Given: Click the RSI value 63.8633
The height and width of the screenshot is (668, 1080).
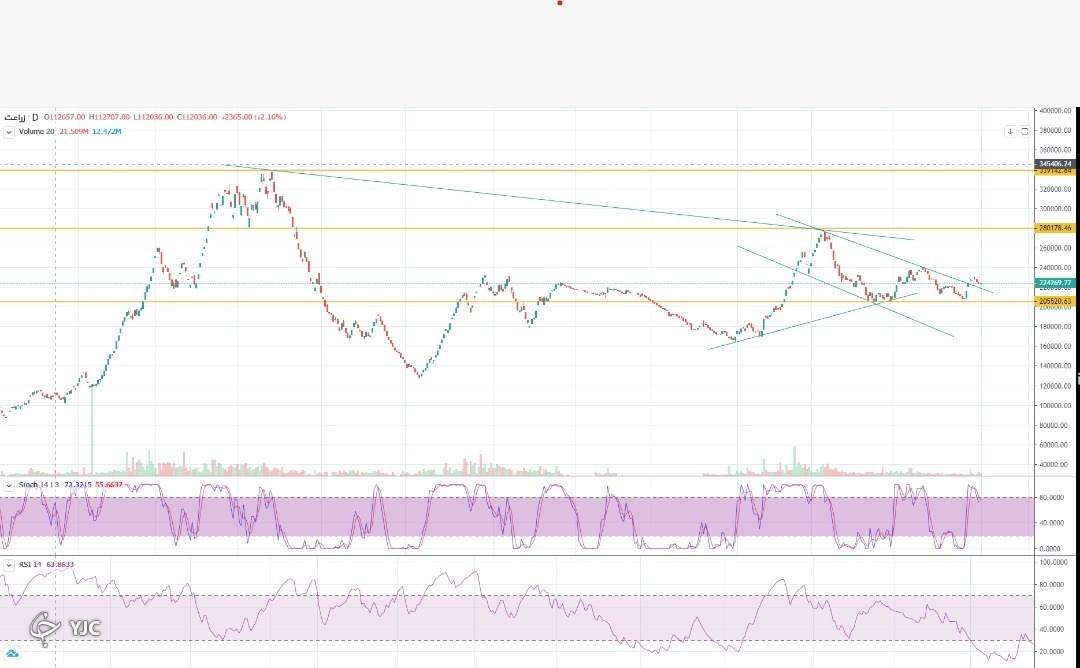Looking at the screenshot, I should [60, 565].
